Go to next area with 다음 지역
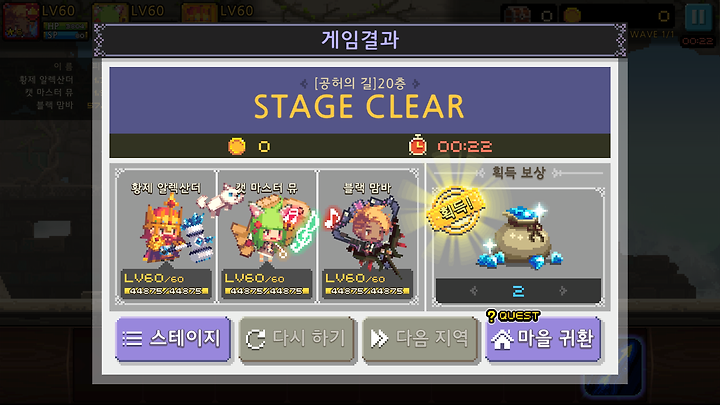 pyautogui.click(x=420, y=339)
